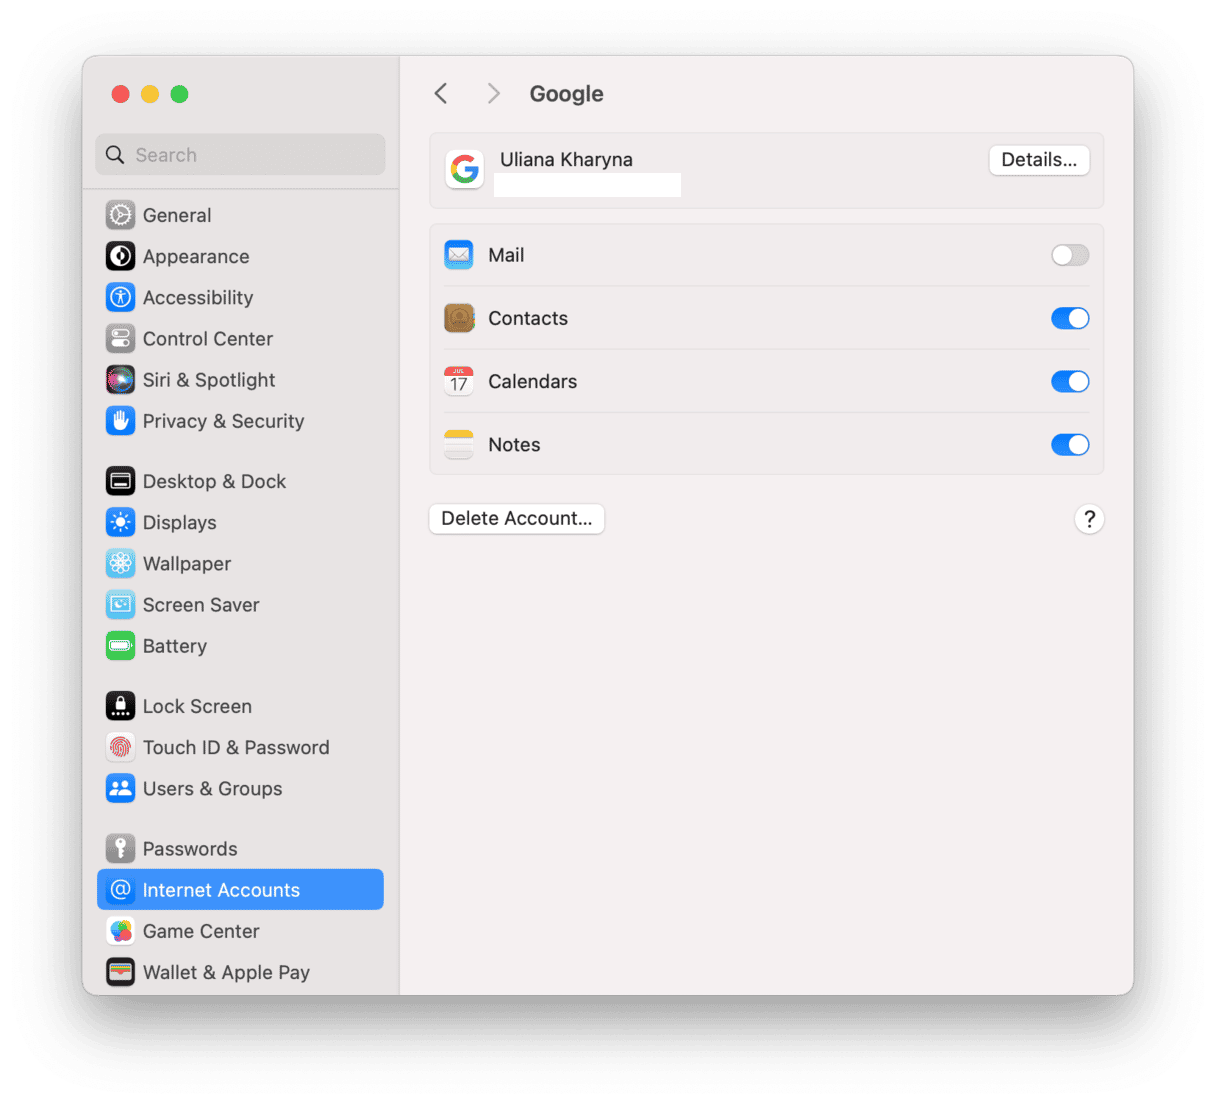The width and height of the screenshot is (1216, 1104).
Task: Open General settings icon in sidebar
Action: (x=120, y=215)
